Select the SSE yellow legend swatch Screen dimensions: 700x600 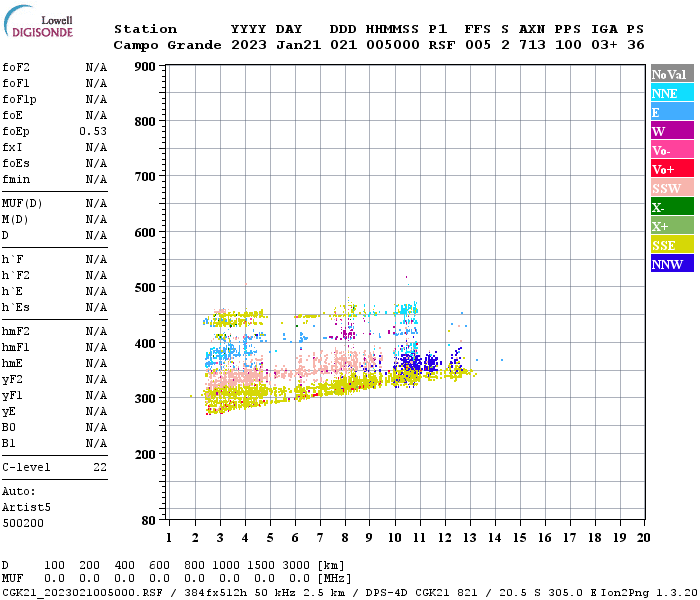tap(672, 245)
